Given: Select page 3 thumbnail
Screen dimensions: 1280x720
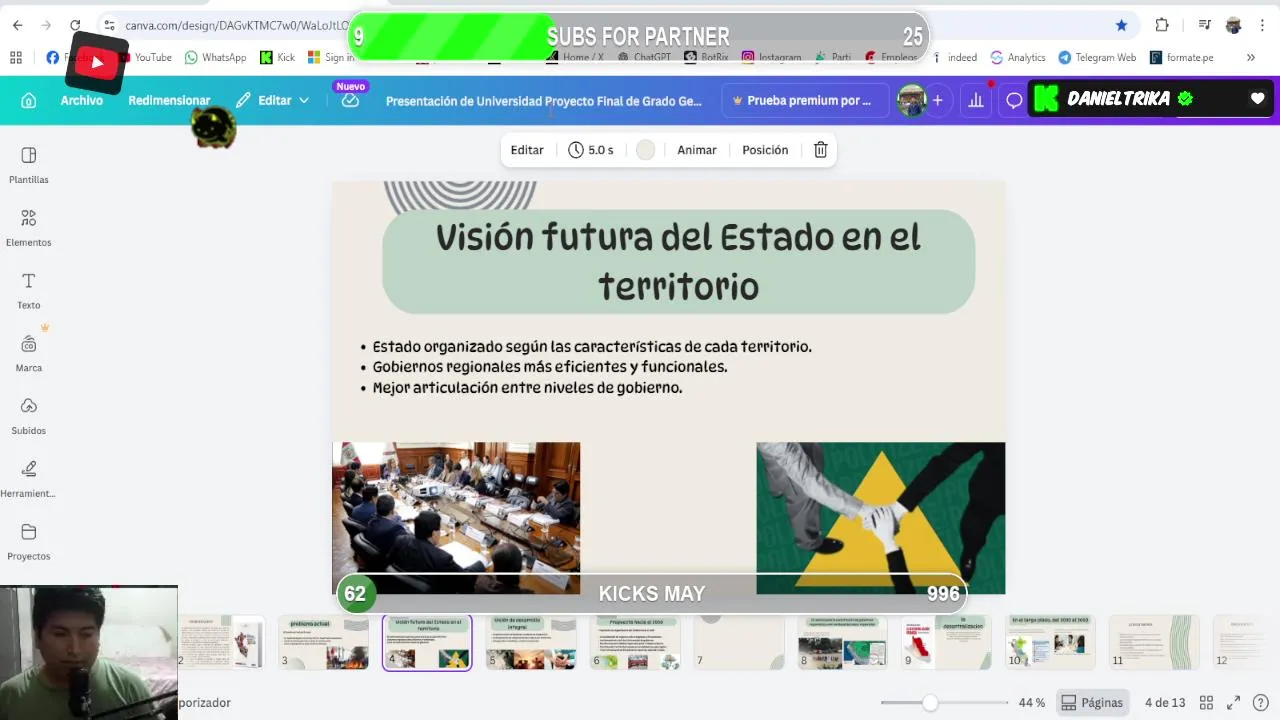Looking at the screenshot, I should click(323, 642).
